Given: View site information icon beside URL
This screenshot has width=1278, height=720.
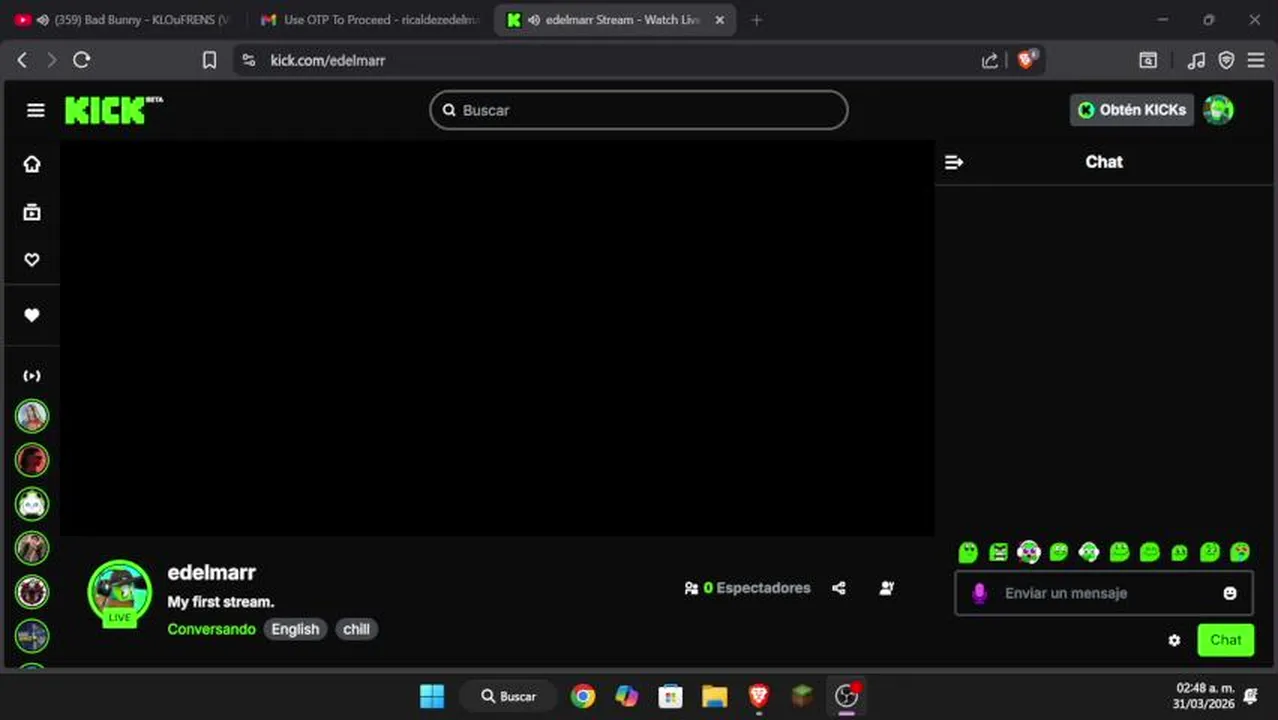Looking at the screenshot, I should 249,60.
